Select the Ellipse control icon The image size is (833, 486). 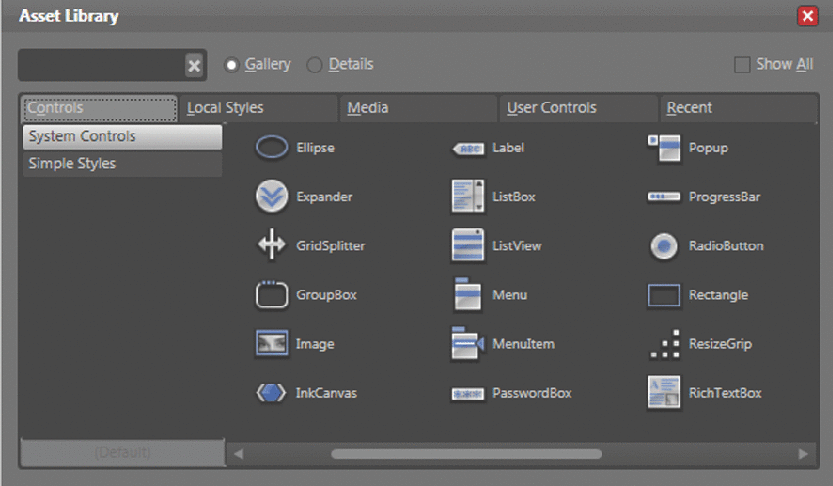coord(272,148)
